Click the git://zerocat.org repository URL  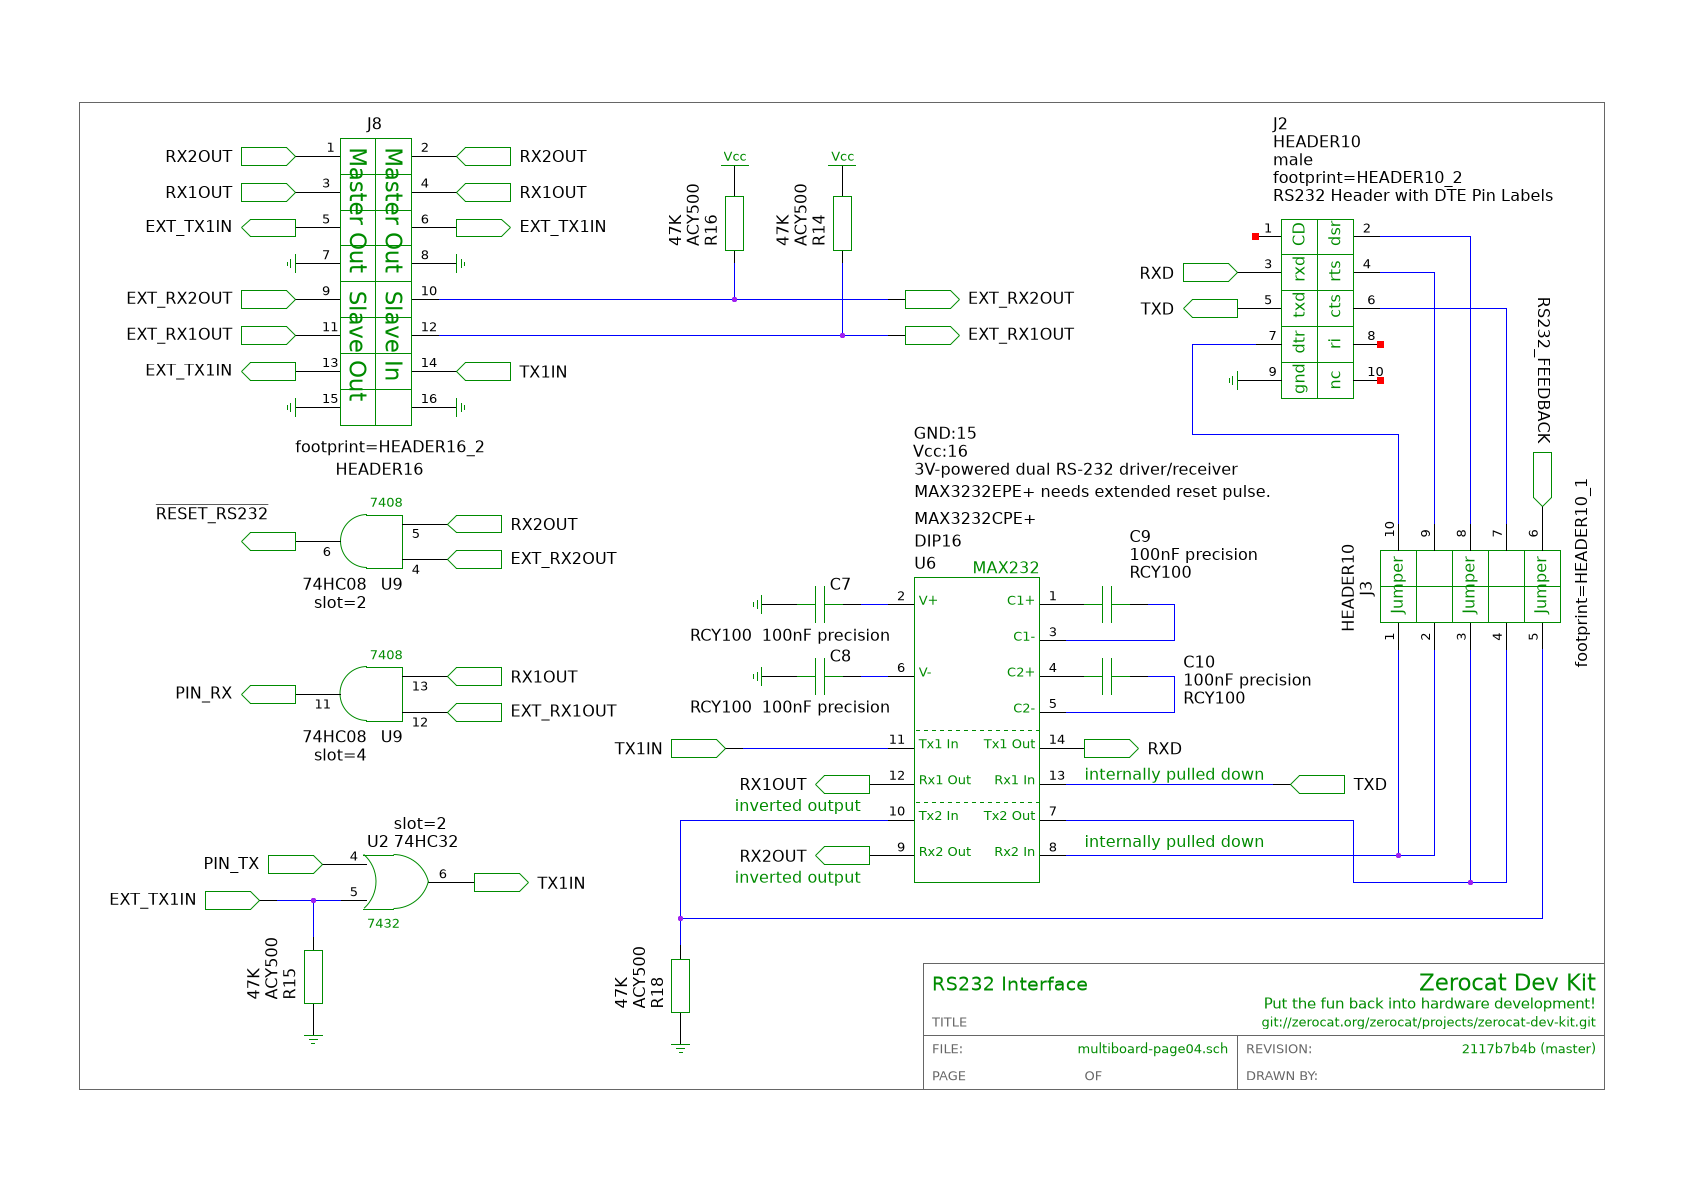pyautogui.click(x=1428, y=1022)
